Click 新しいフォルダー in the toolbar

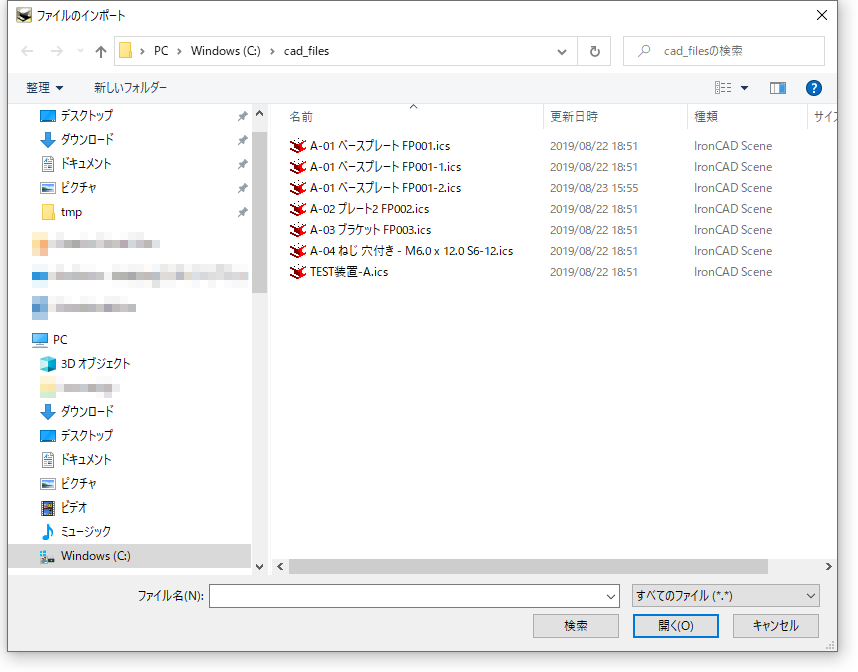(130, 88)
